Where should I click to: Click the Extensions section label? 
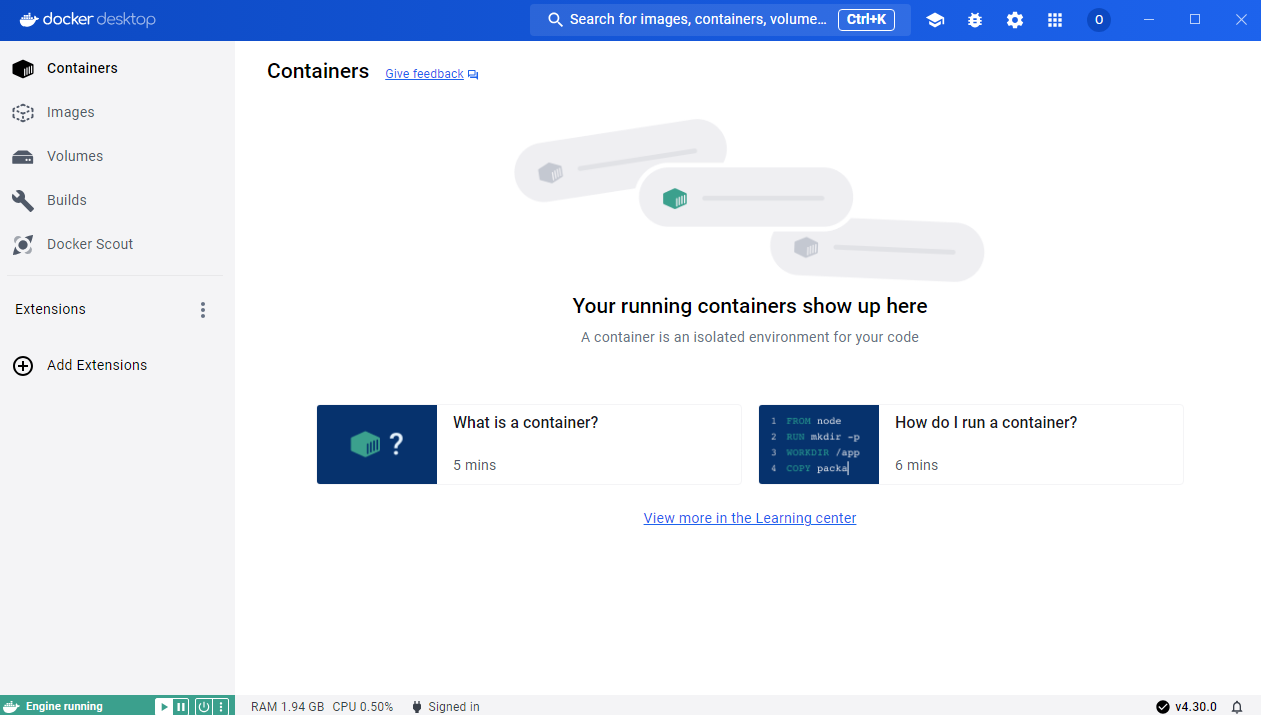click(x=50, y=309)
